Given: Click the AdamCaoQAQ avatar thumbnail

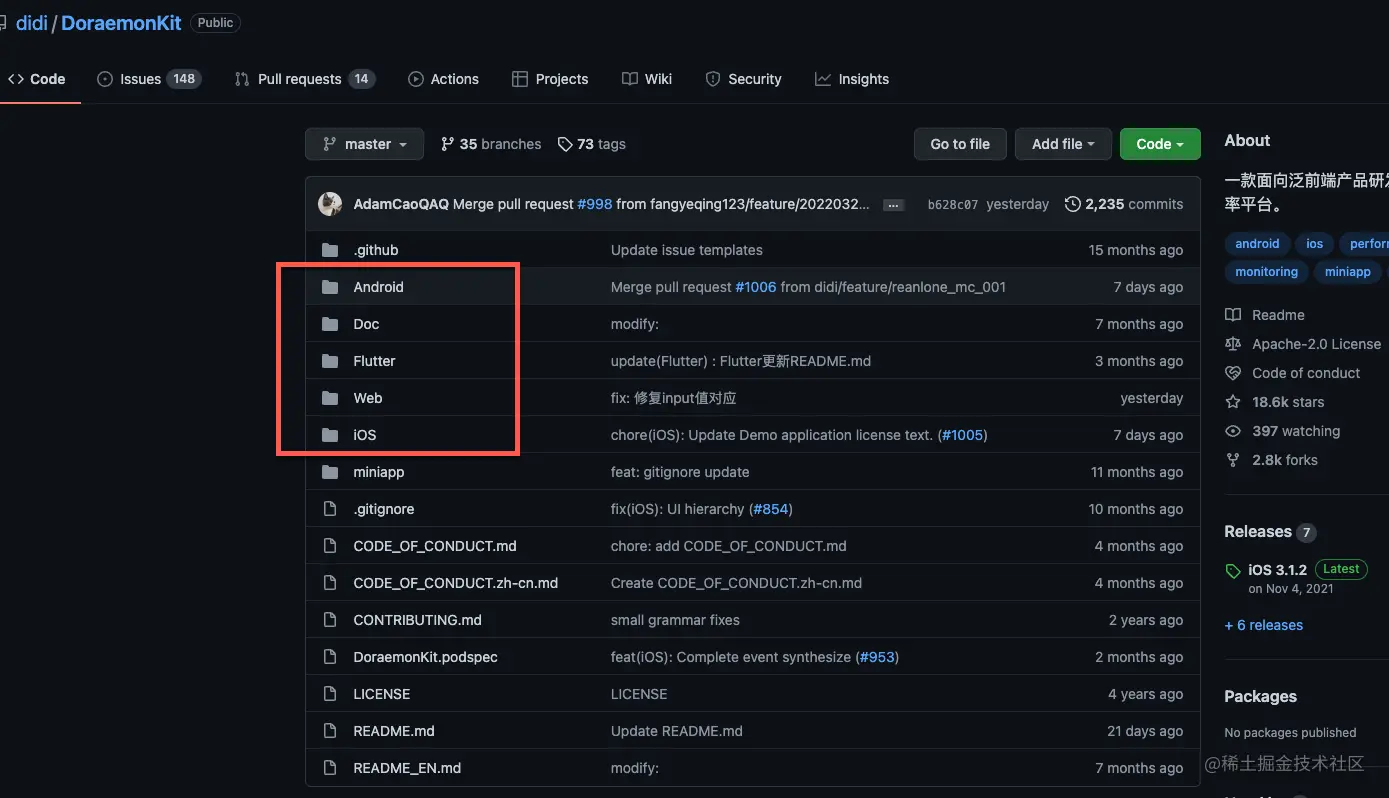Looking at the screenshot, I should (x=330, y=204).
